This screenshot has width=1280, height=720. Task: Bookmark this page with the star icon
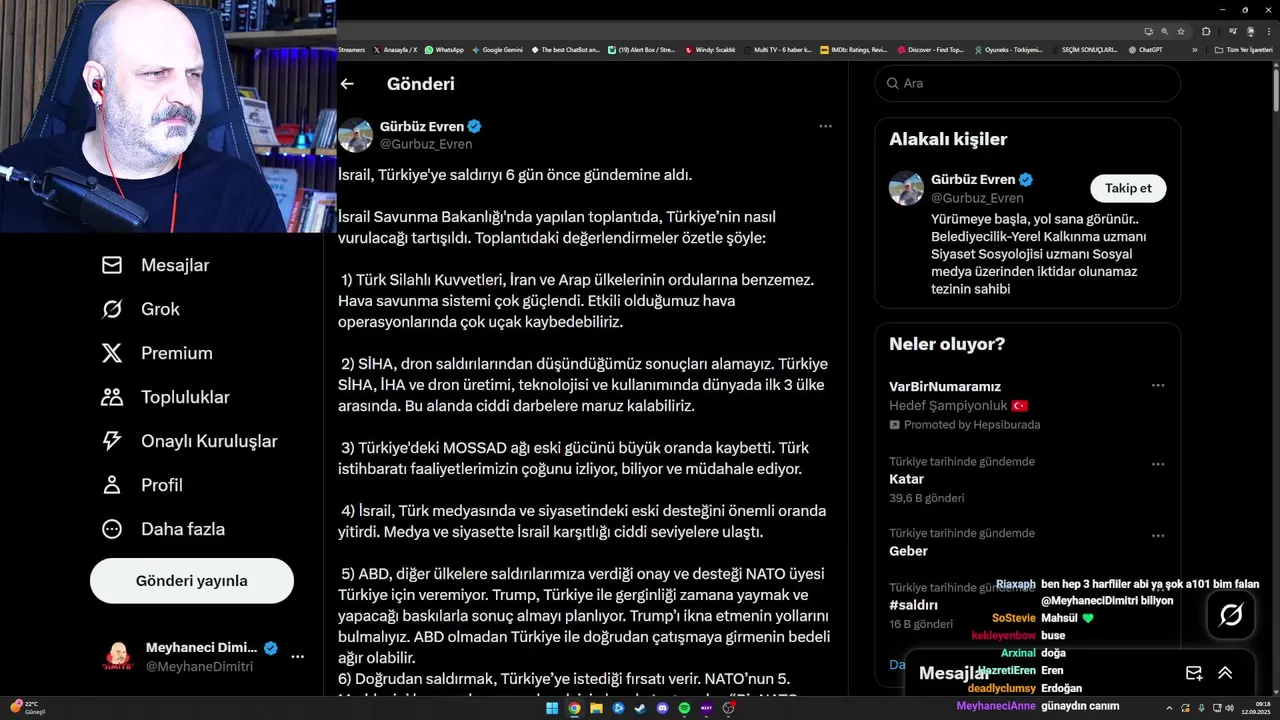1181,31
